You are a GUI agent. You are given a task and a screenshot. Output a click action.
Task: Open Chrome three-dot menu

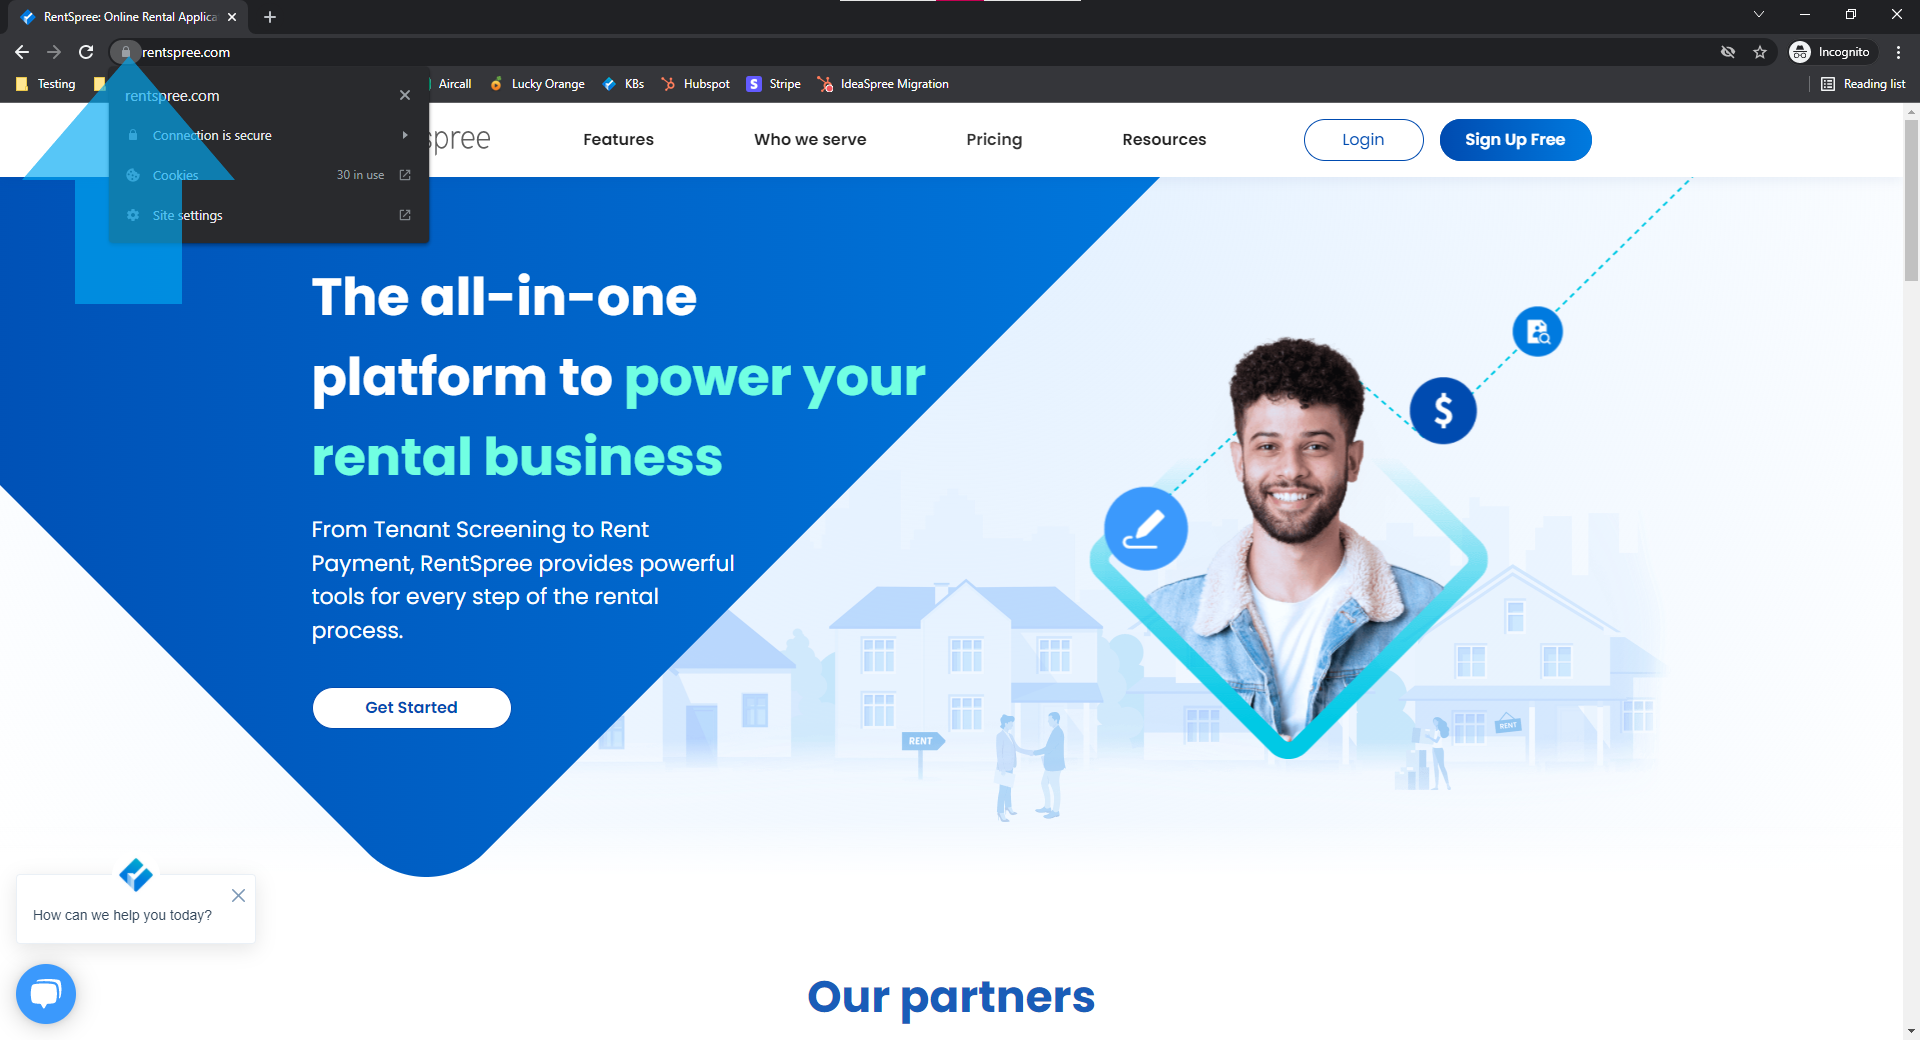(x=1898, y=52)
